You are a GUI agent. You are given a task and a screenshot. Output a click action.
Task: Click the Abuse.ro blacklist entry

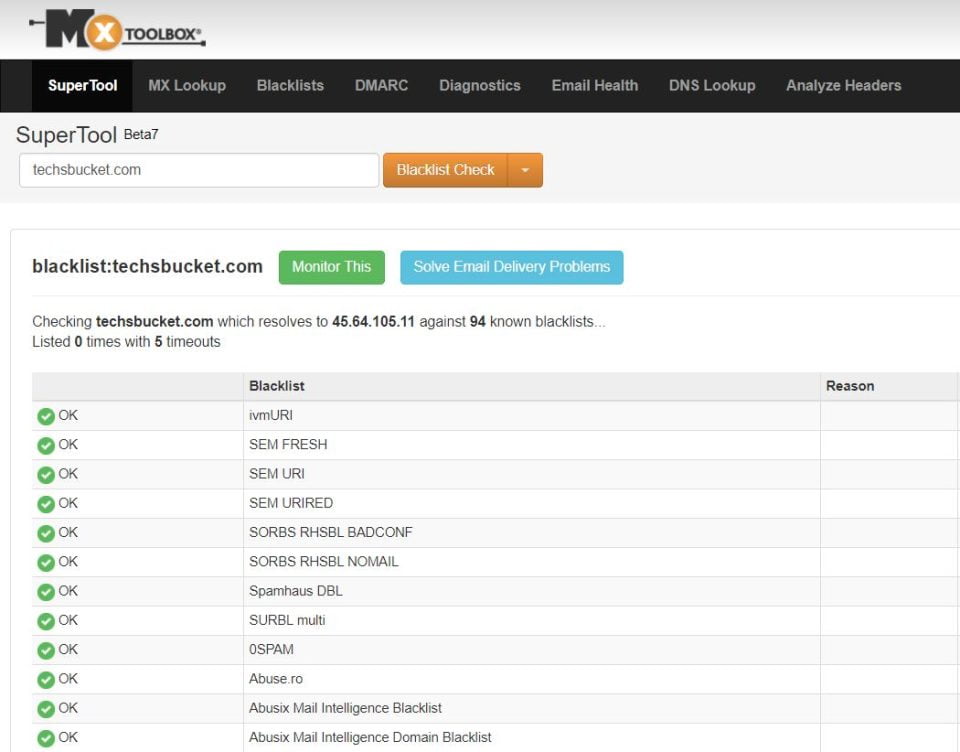click(x=276, y=679)
